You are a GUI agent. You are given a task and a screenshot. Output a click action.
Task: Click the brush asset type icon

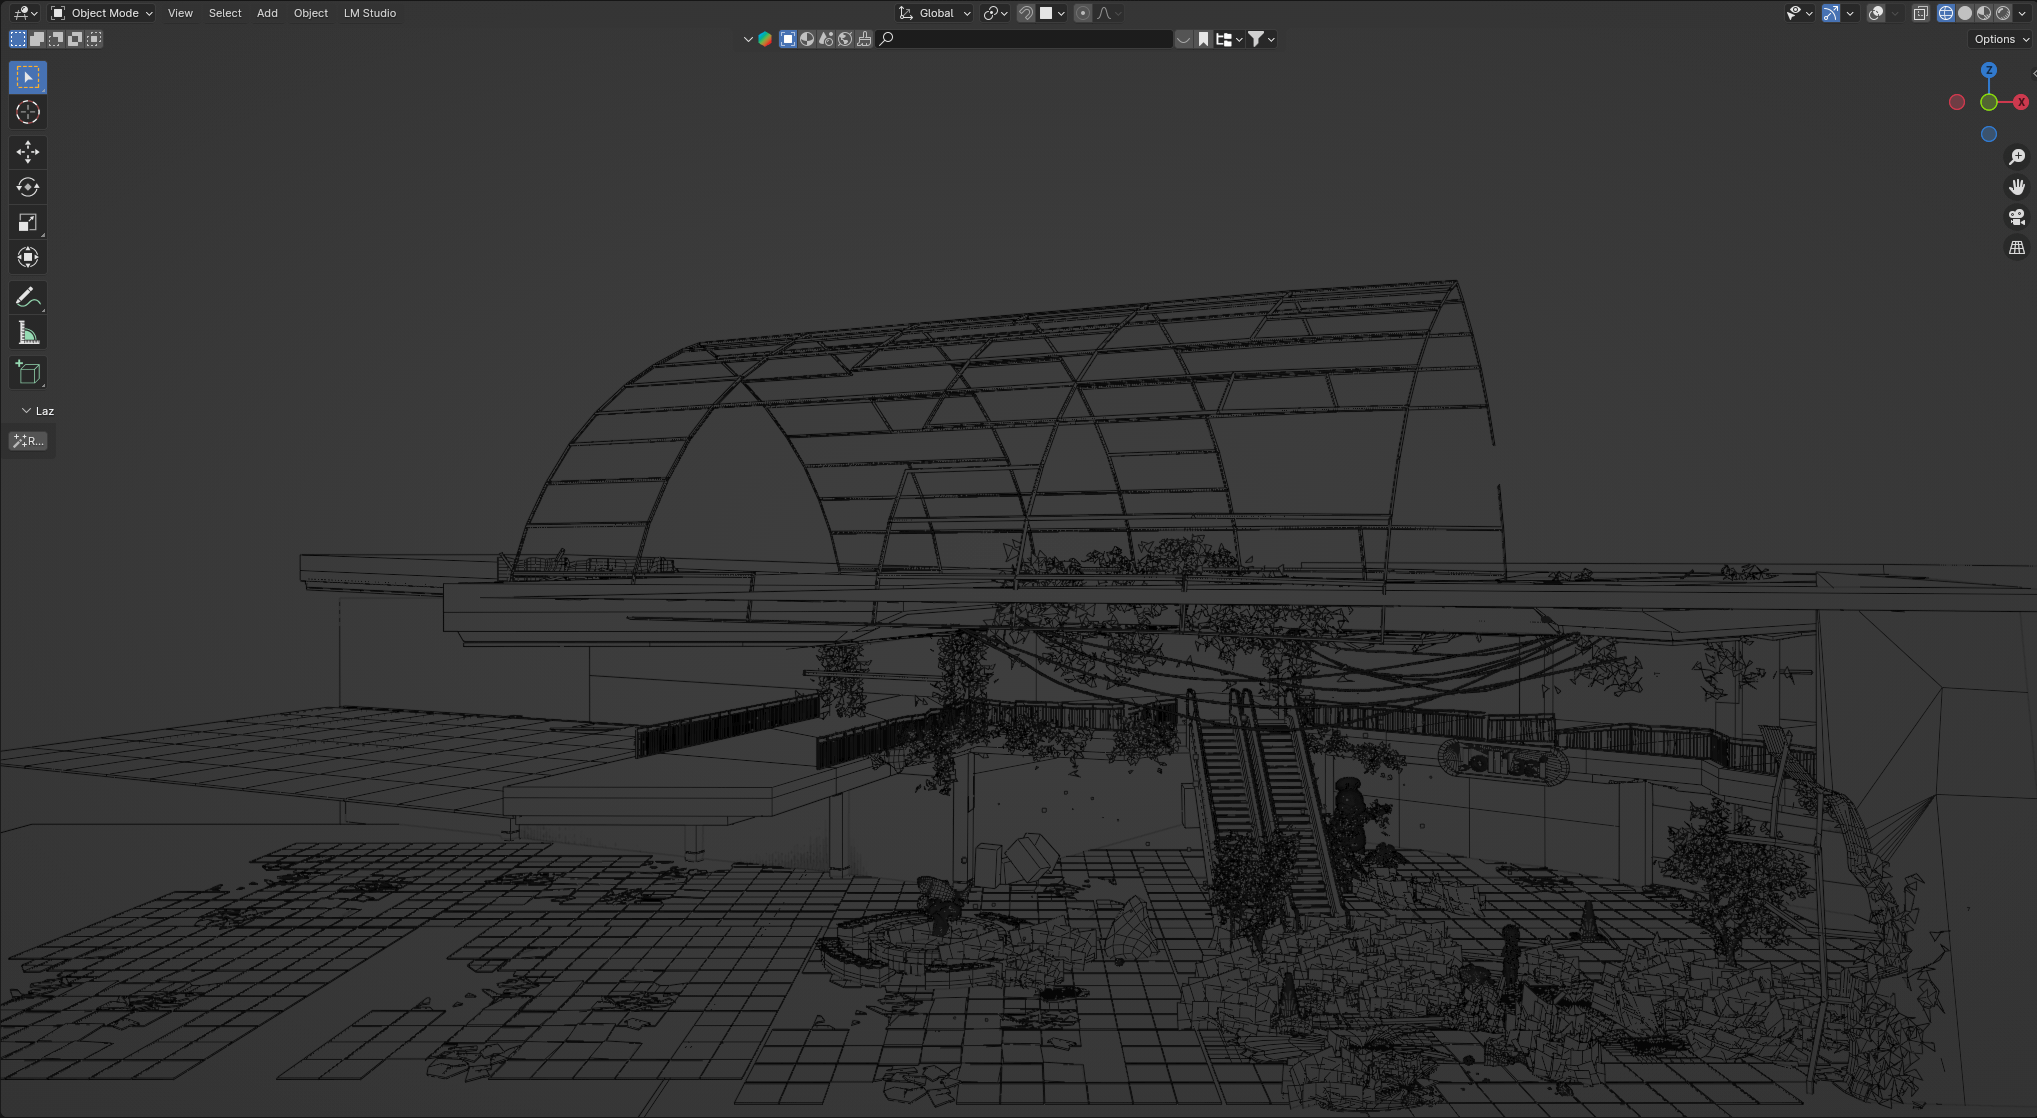(x=864, y=39)
